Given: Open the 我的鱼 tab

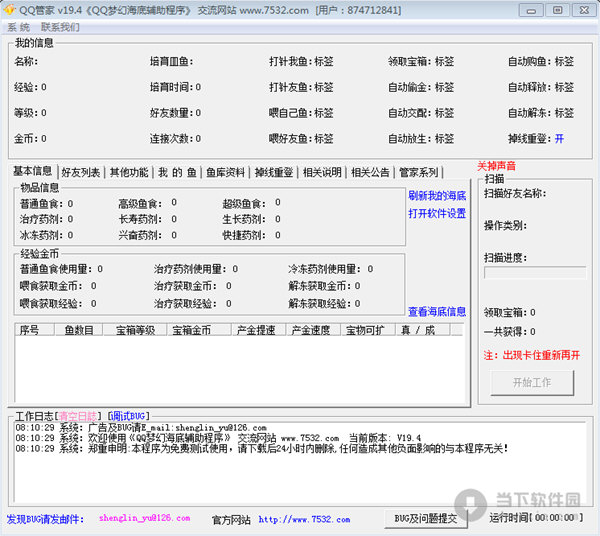Looking at the screenshot, I should tap(177, 172).
